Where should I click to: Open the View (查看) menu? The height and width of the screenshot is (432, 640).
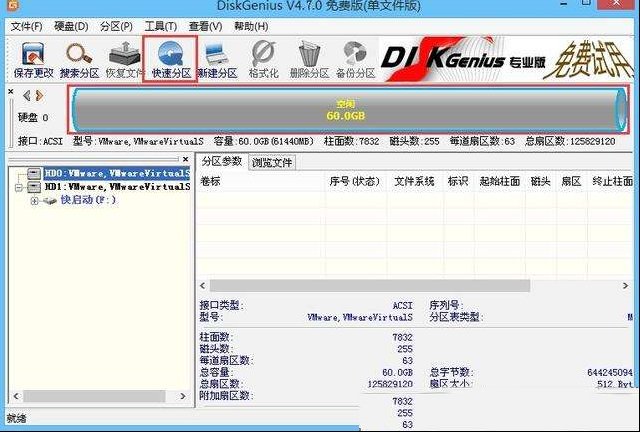(205, 27)
